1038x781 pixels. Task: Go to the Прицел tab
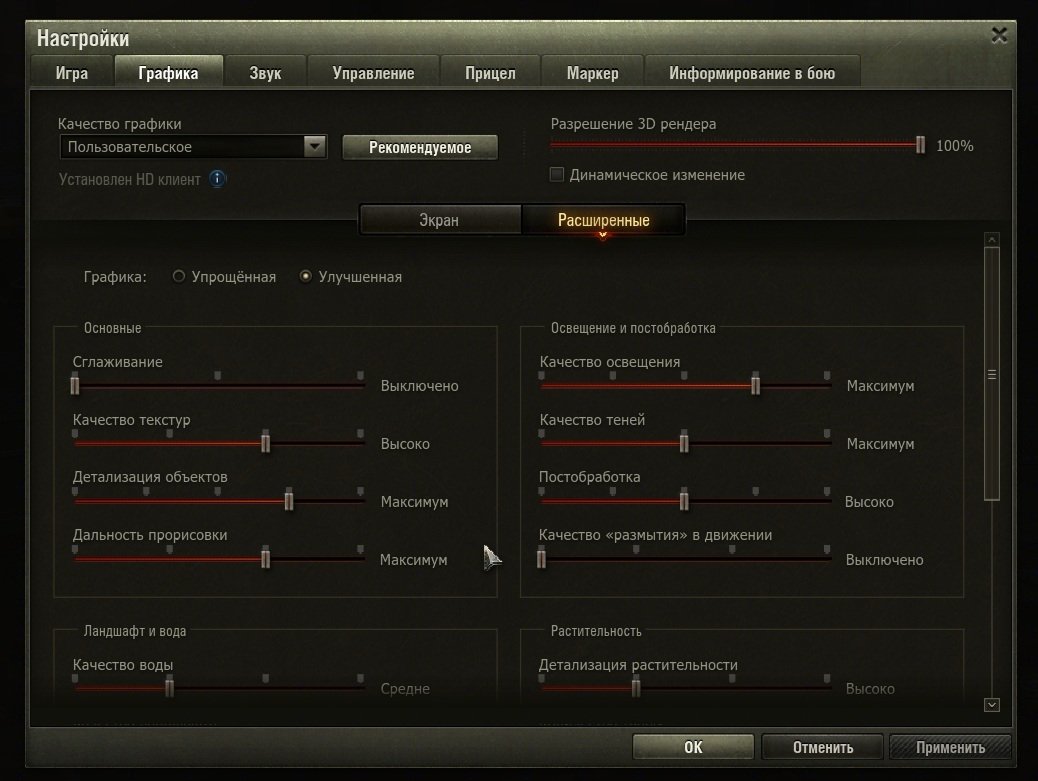[490, 73]
